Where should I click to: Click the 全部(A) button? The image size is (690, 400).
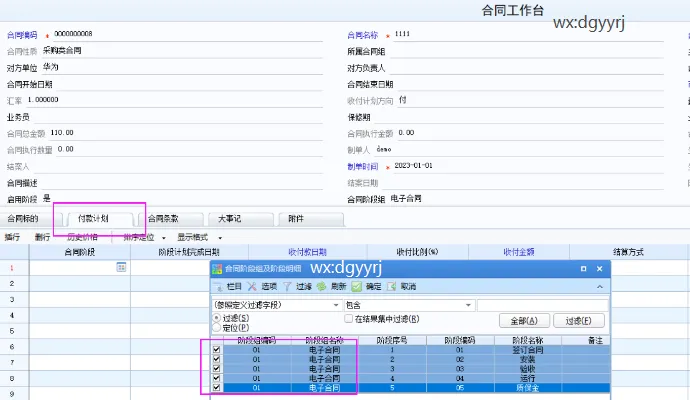coord(524,321)
